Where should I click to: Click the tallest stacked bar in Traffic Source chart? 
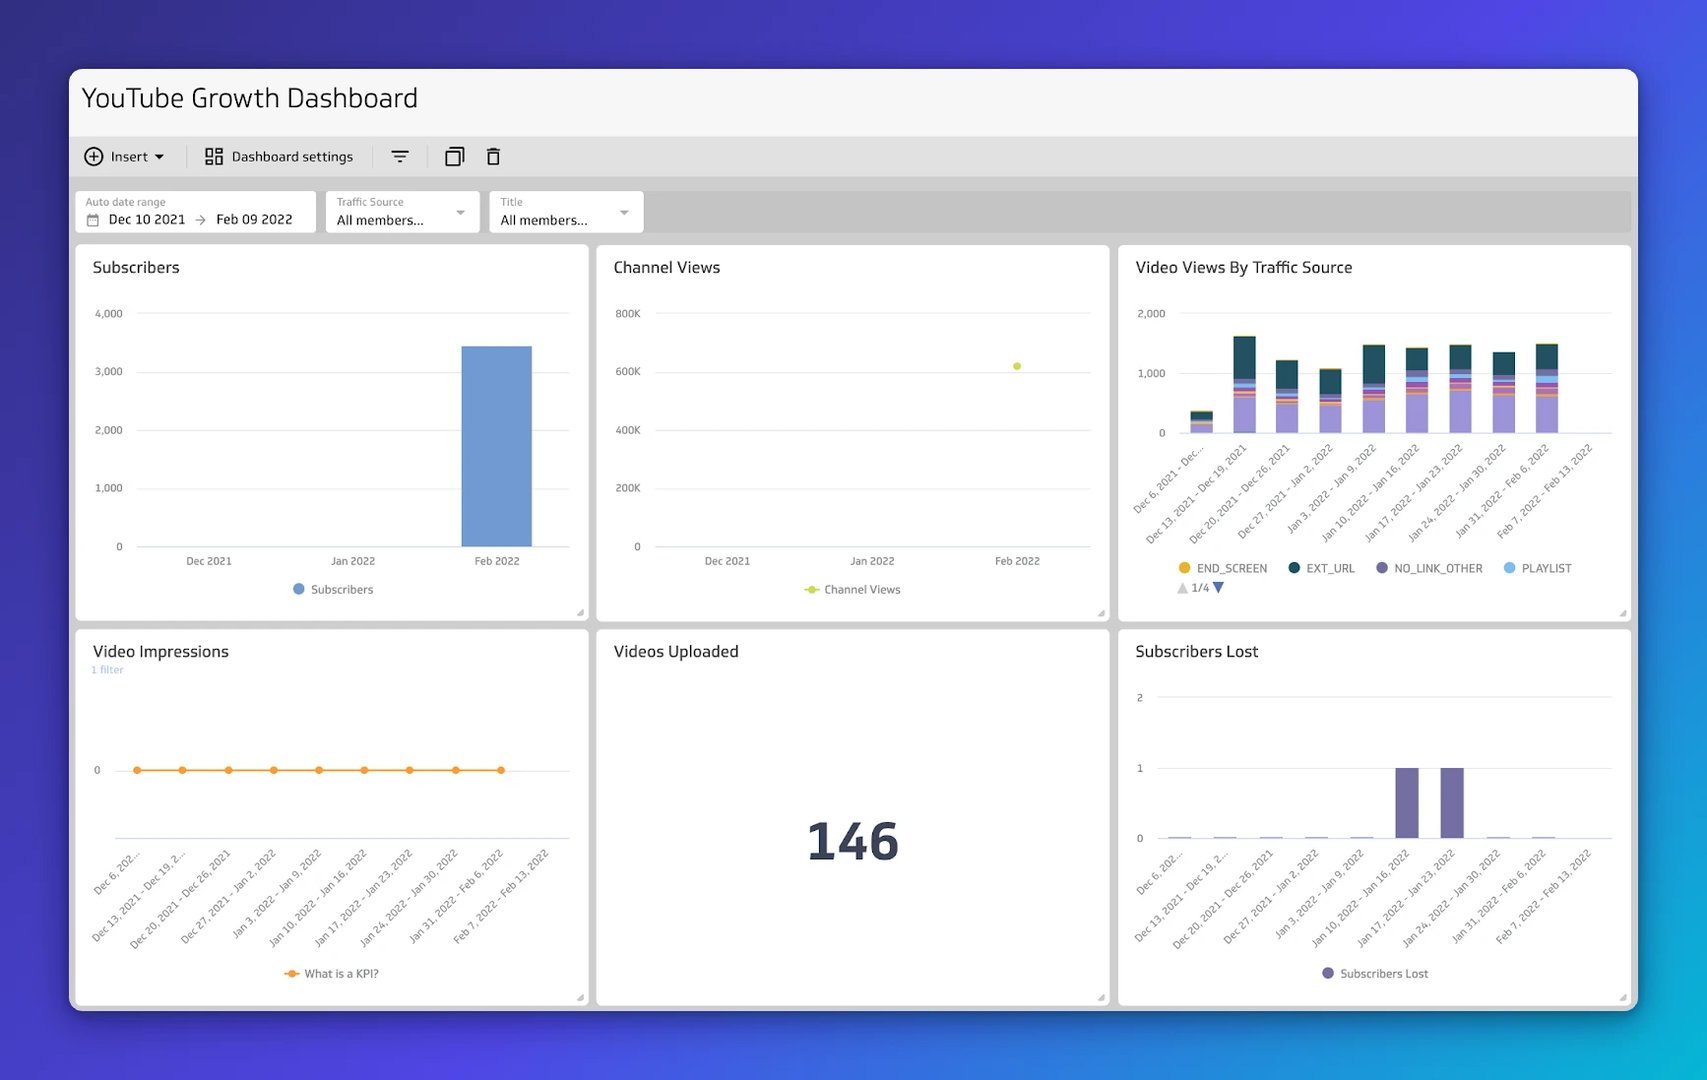click(x=1244, y=385)
